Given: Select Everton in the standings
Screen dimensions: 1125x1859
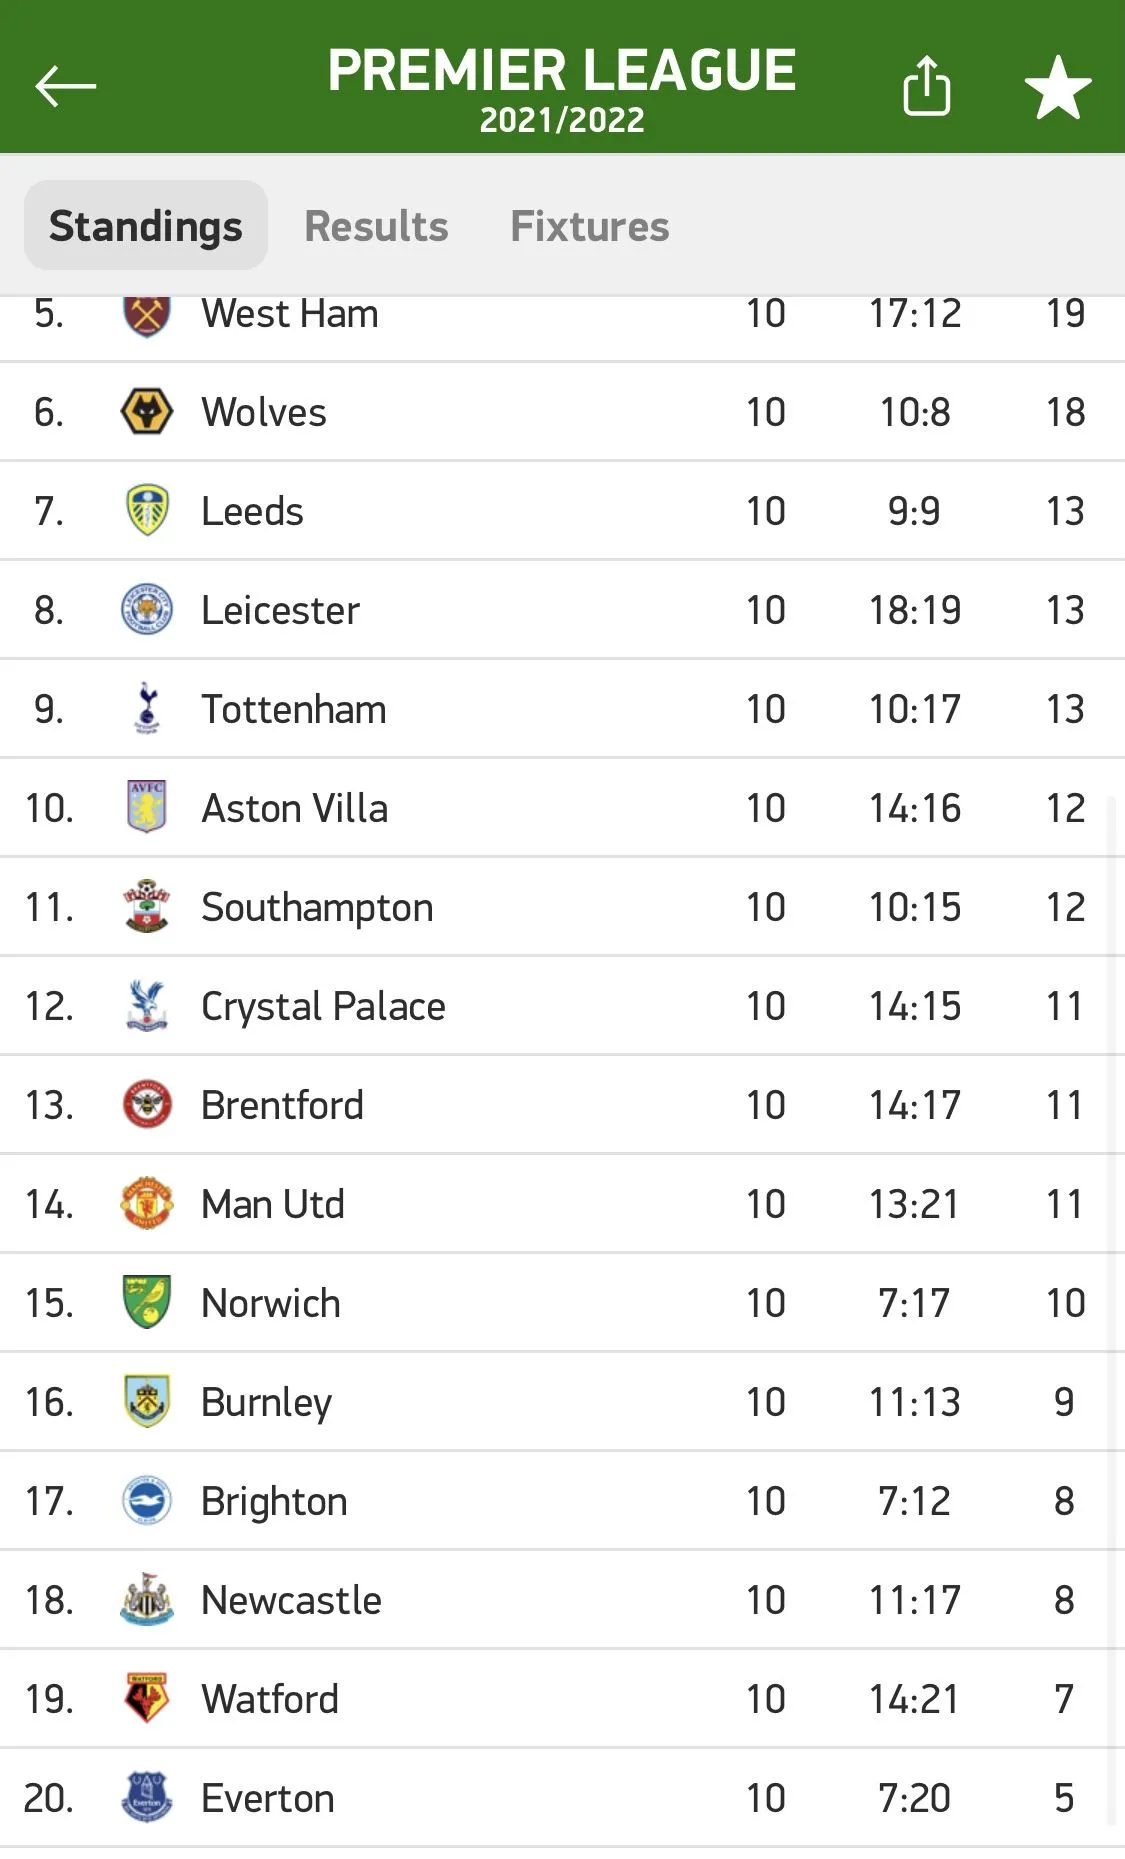Looking at the screenshot, I should click(268, 1798).
